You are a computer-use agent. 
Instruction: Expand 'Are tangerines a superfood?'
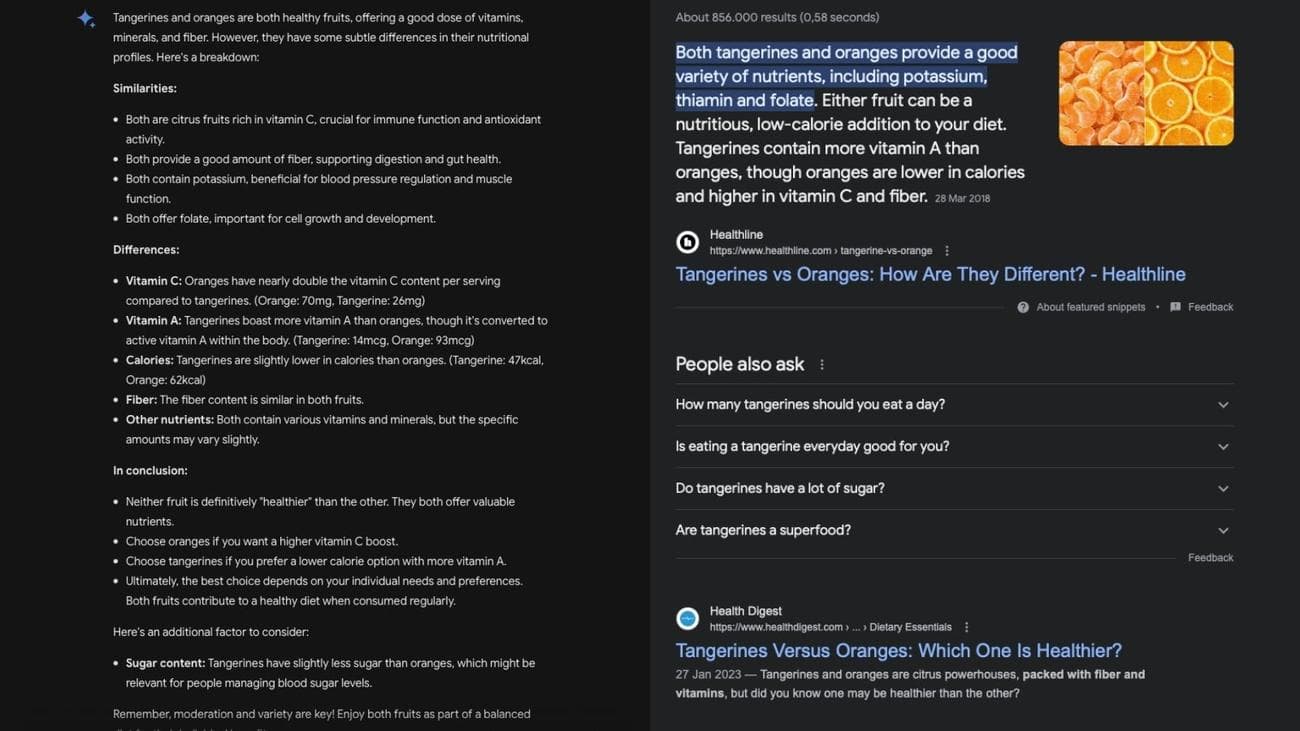(x=1223, y=530)
